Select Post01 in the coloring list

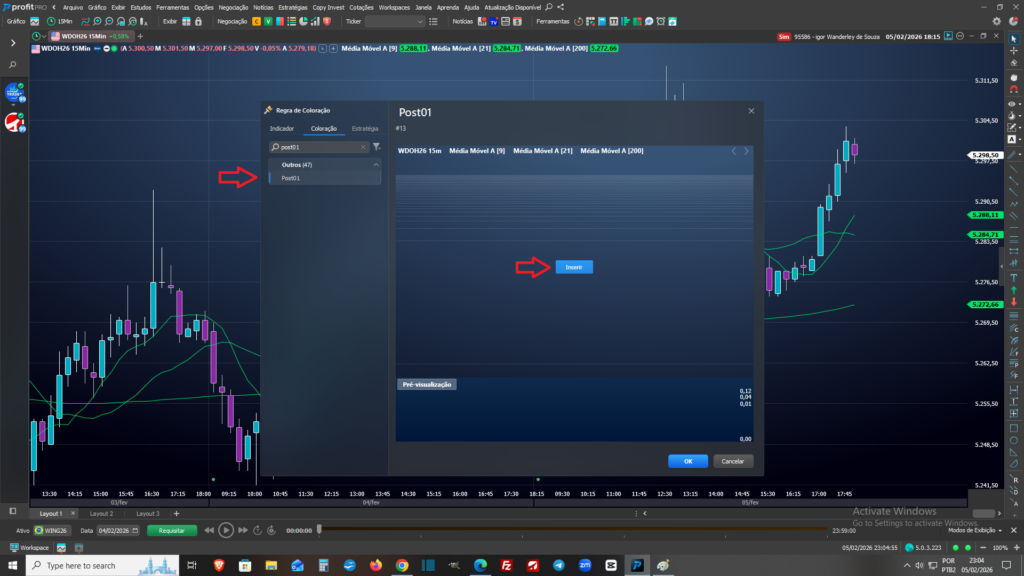pos(291,178)
